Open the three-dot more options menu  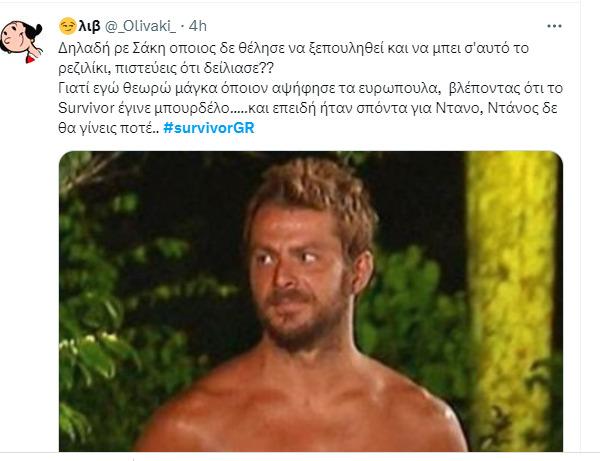tap(554, 26)
